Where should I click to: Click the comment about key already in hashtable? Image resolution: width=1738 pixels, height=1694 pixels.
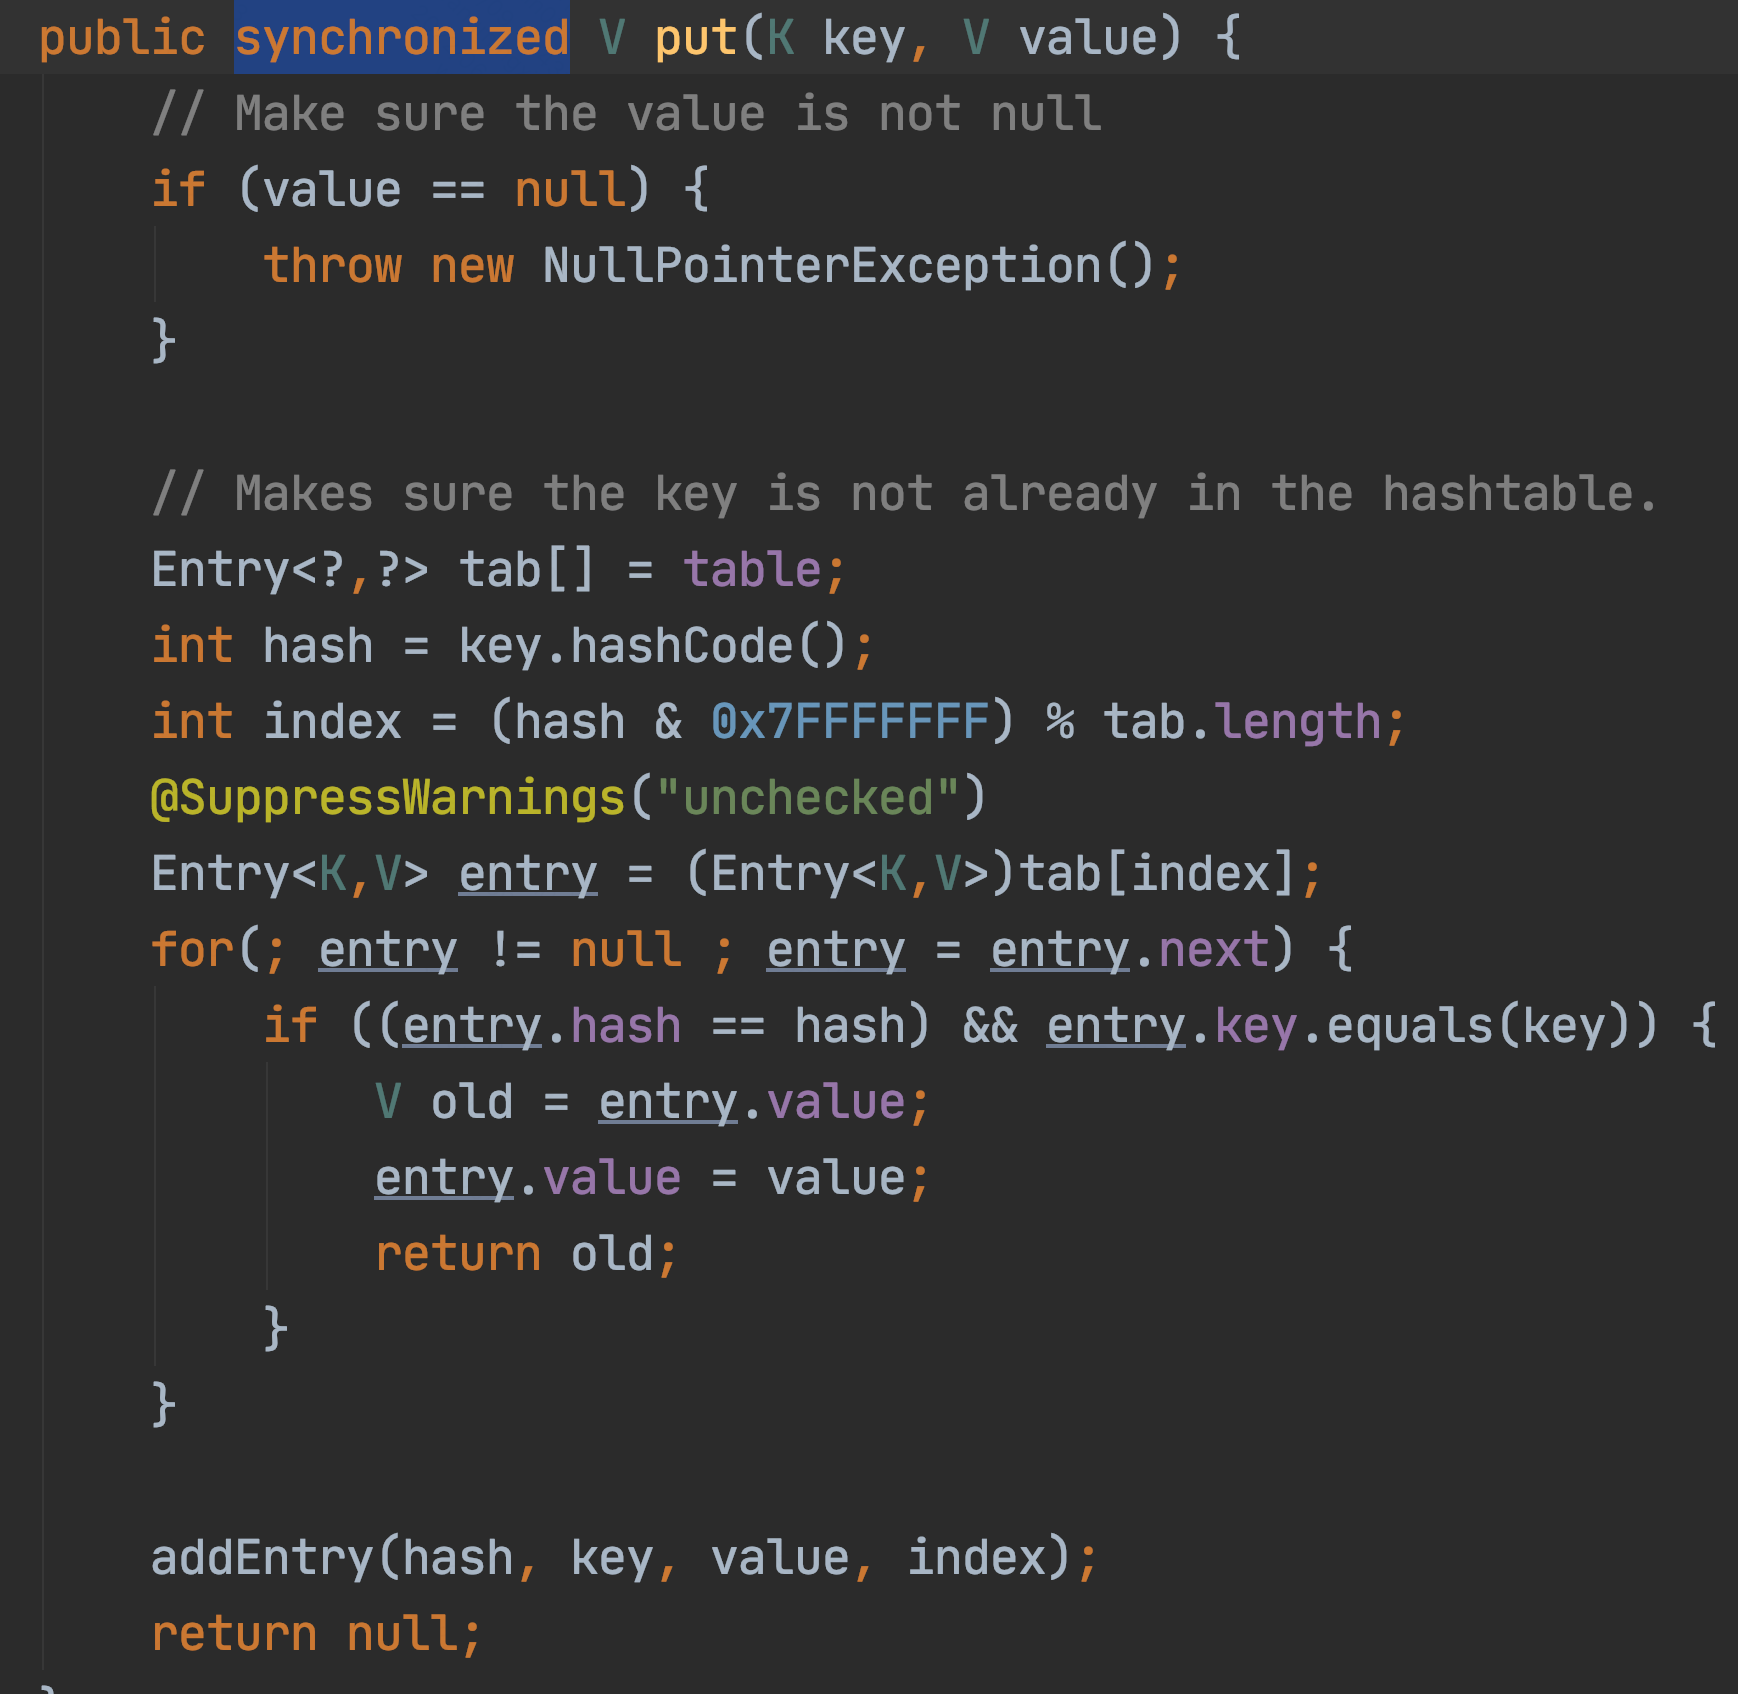[904, 494]
